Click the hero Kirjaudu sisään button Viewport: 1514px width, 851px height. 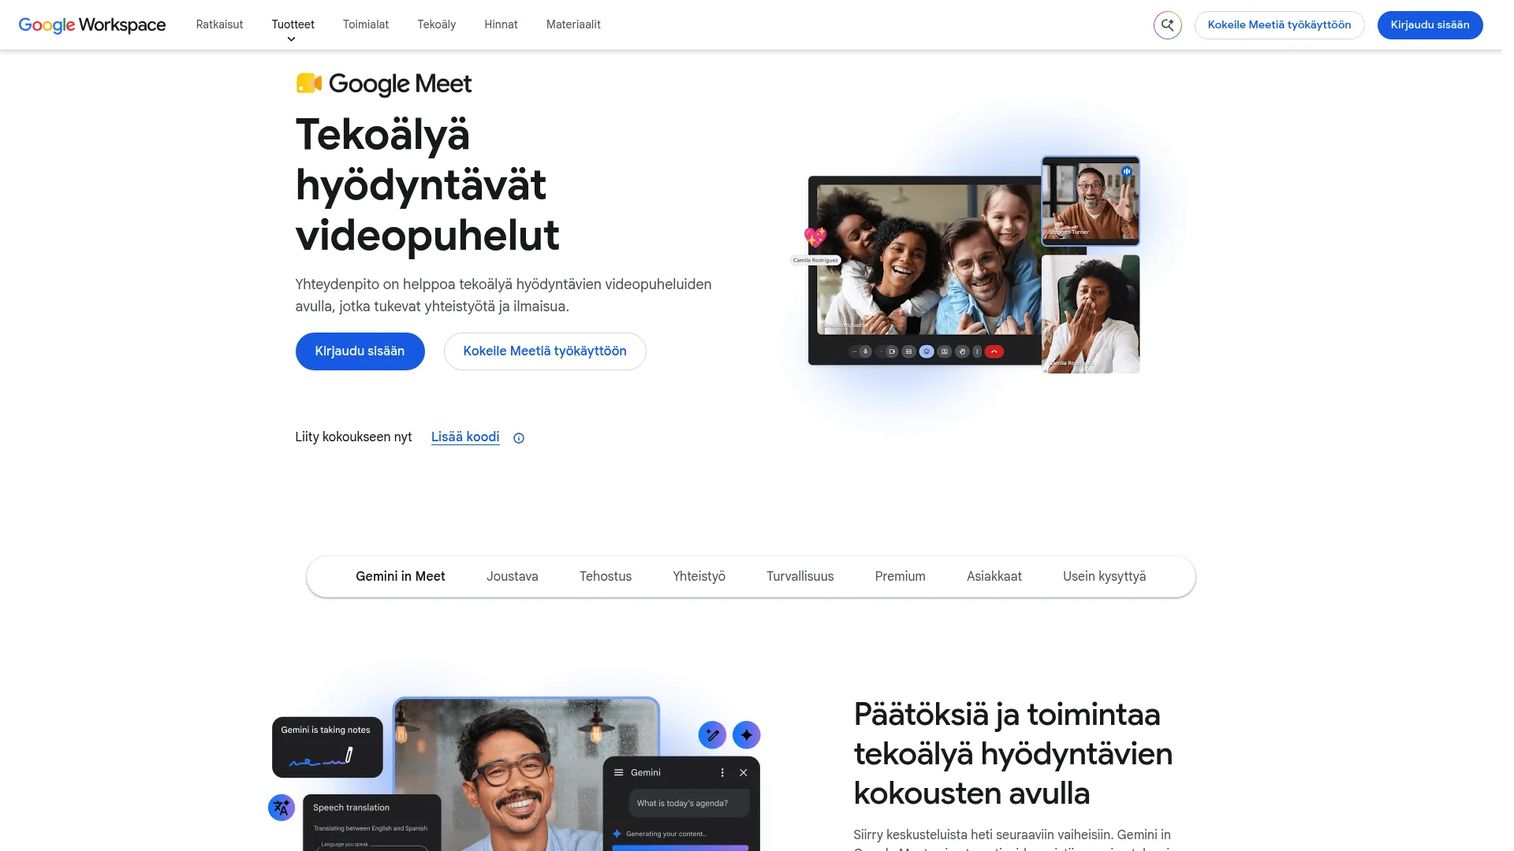coord(360,351)
